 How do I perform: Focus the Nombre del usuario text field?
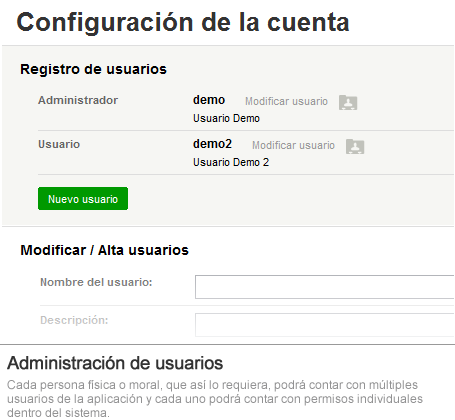325,287
